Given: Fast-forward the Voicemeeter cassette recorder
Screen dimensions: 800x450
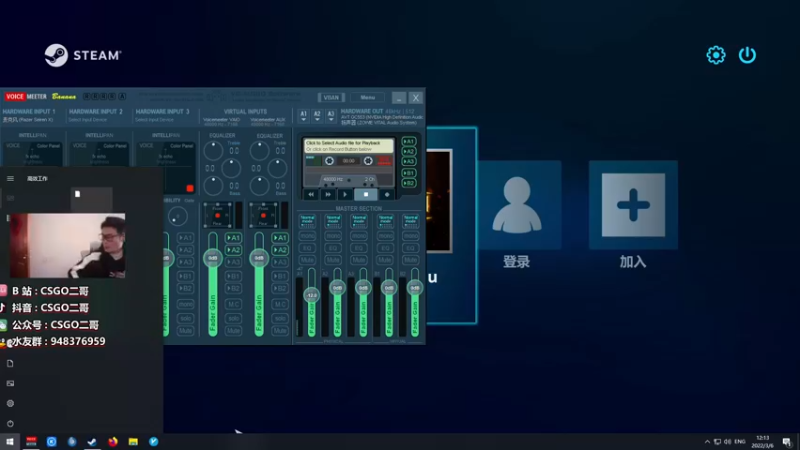Looking at the screenshot, I should tap(328, 194).
